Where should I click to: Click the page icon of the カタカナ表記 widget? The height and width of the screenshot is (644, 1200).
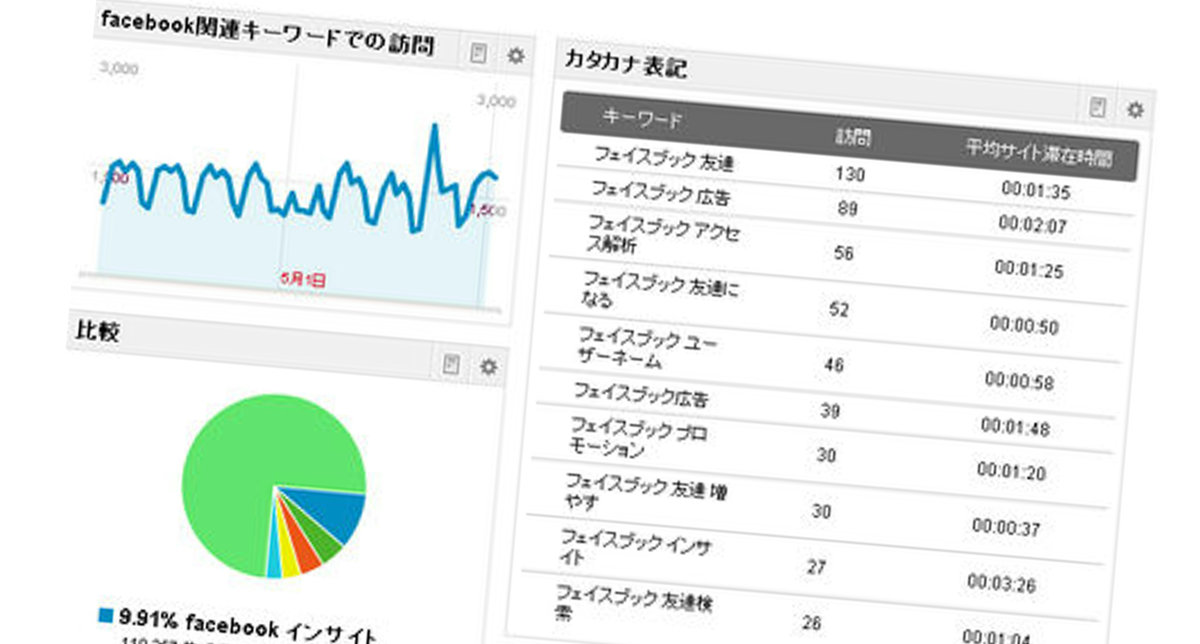click(1098, 107)
